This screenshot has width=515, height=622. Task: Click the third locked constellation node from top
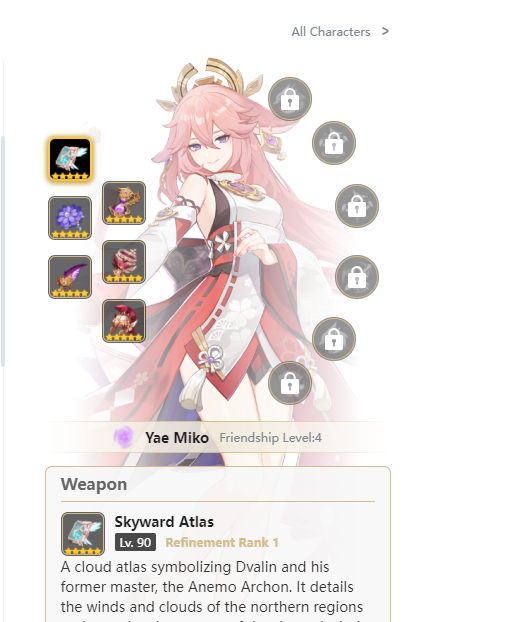(357, 206)
